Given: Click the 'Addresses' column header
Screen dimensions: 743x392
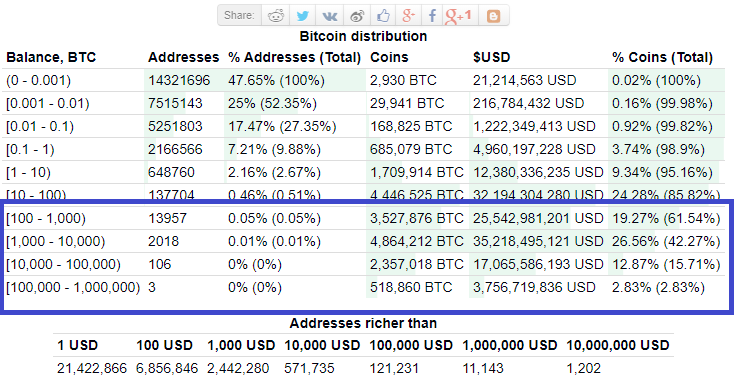Looking at the screenshot, I should (x=183, y=57).
